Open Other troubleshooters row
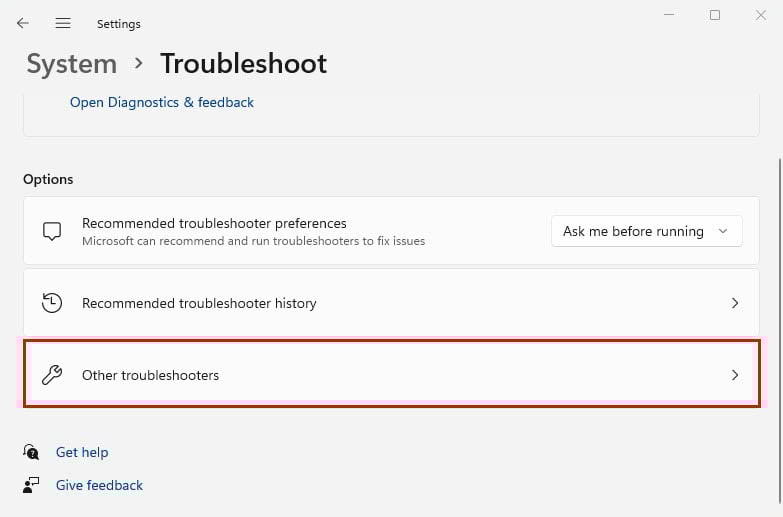The width and height of the screenshot is (783, 517). [x=392, y=374]
